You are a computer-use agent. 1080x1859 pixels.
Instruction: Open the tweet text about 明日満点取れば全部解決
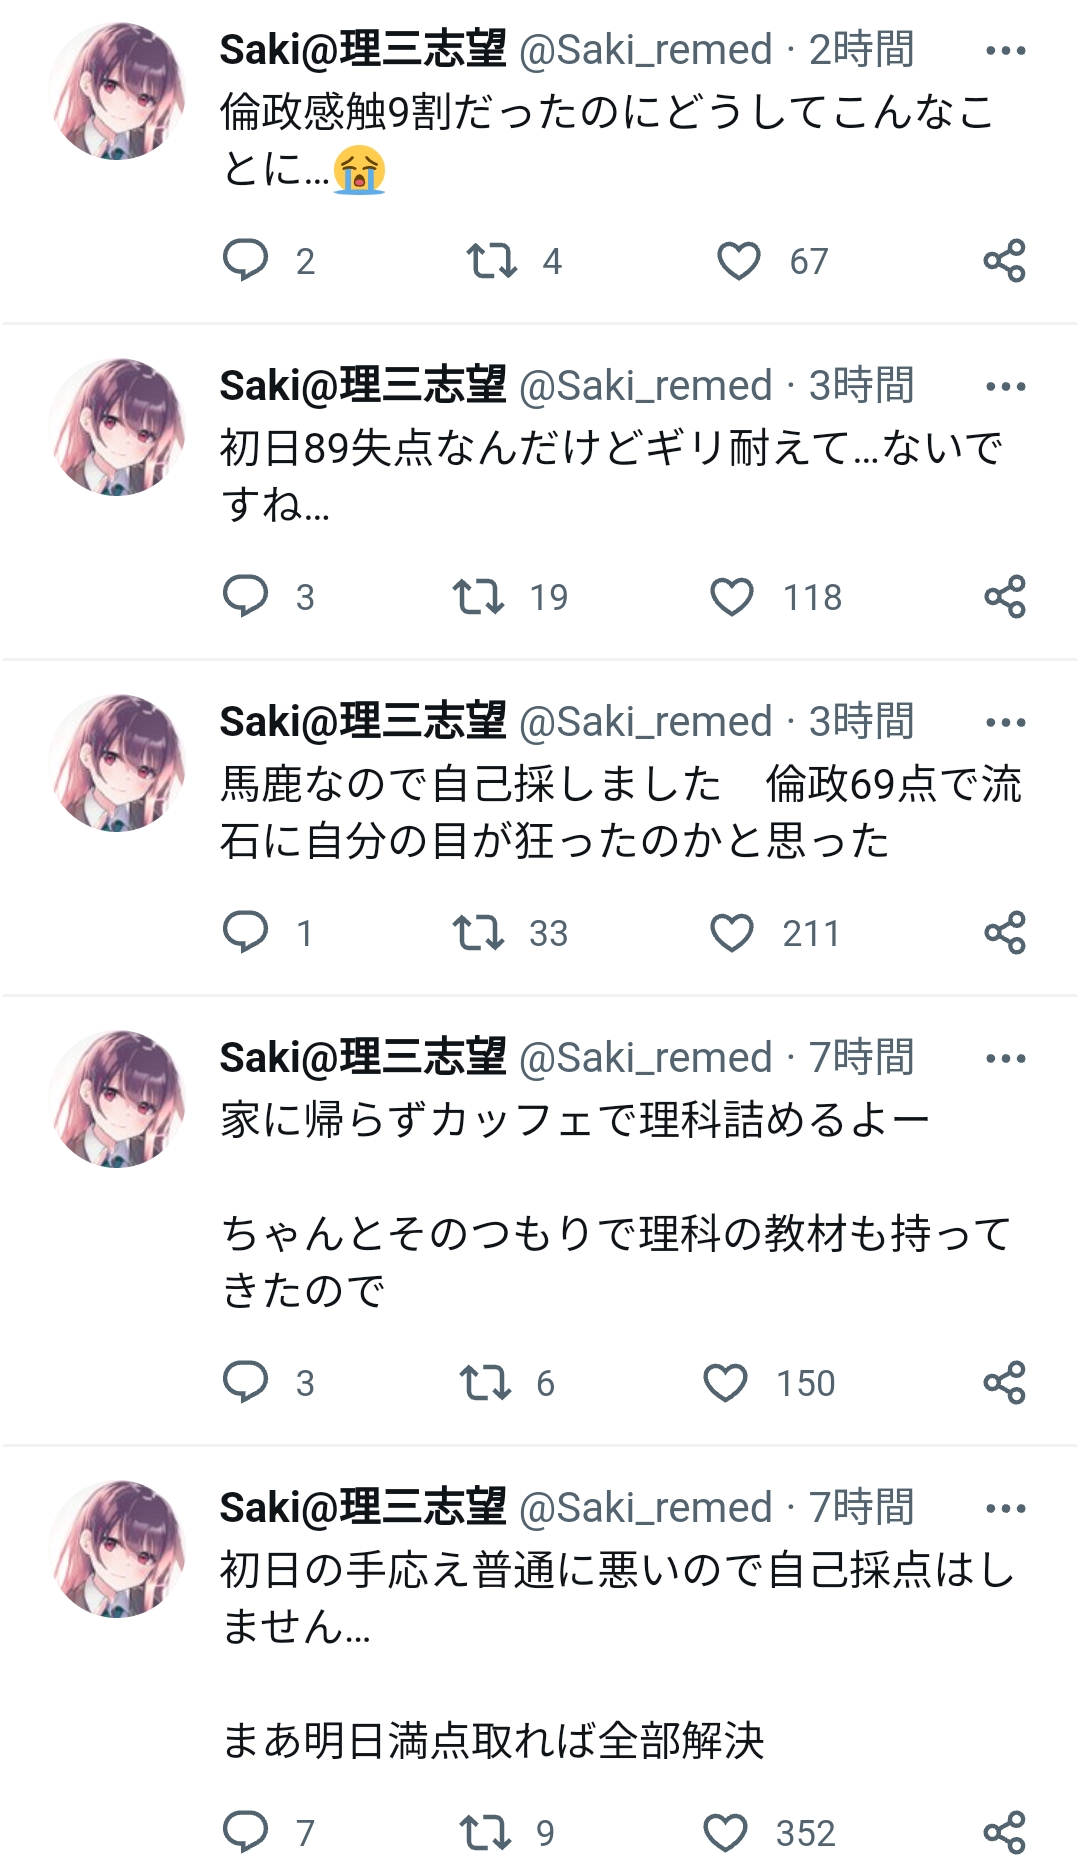pyautogui.click(x=492, y=1741)
